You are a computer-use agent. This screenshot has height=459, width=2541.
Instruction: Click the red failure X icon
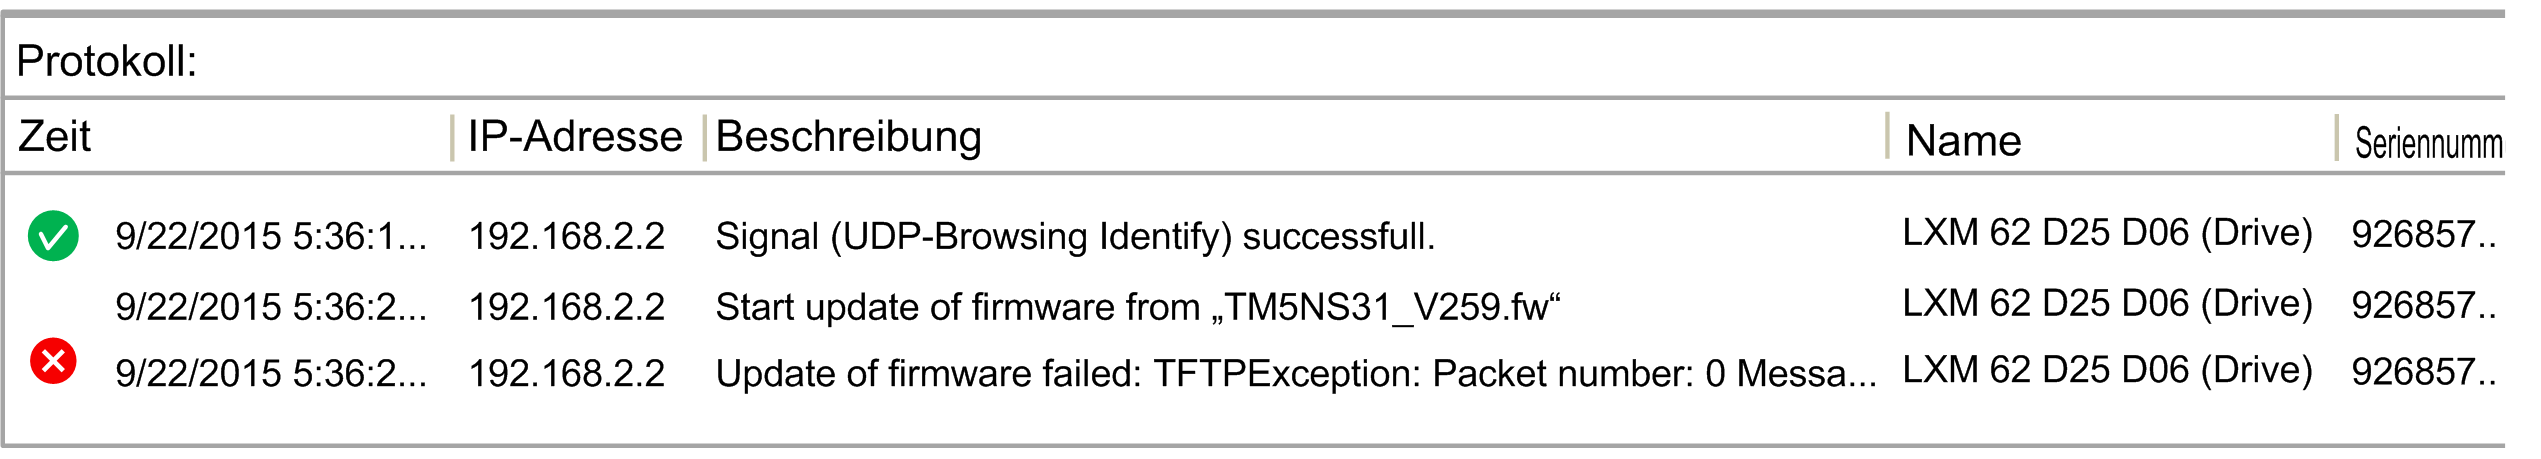[53, 361]
